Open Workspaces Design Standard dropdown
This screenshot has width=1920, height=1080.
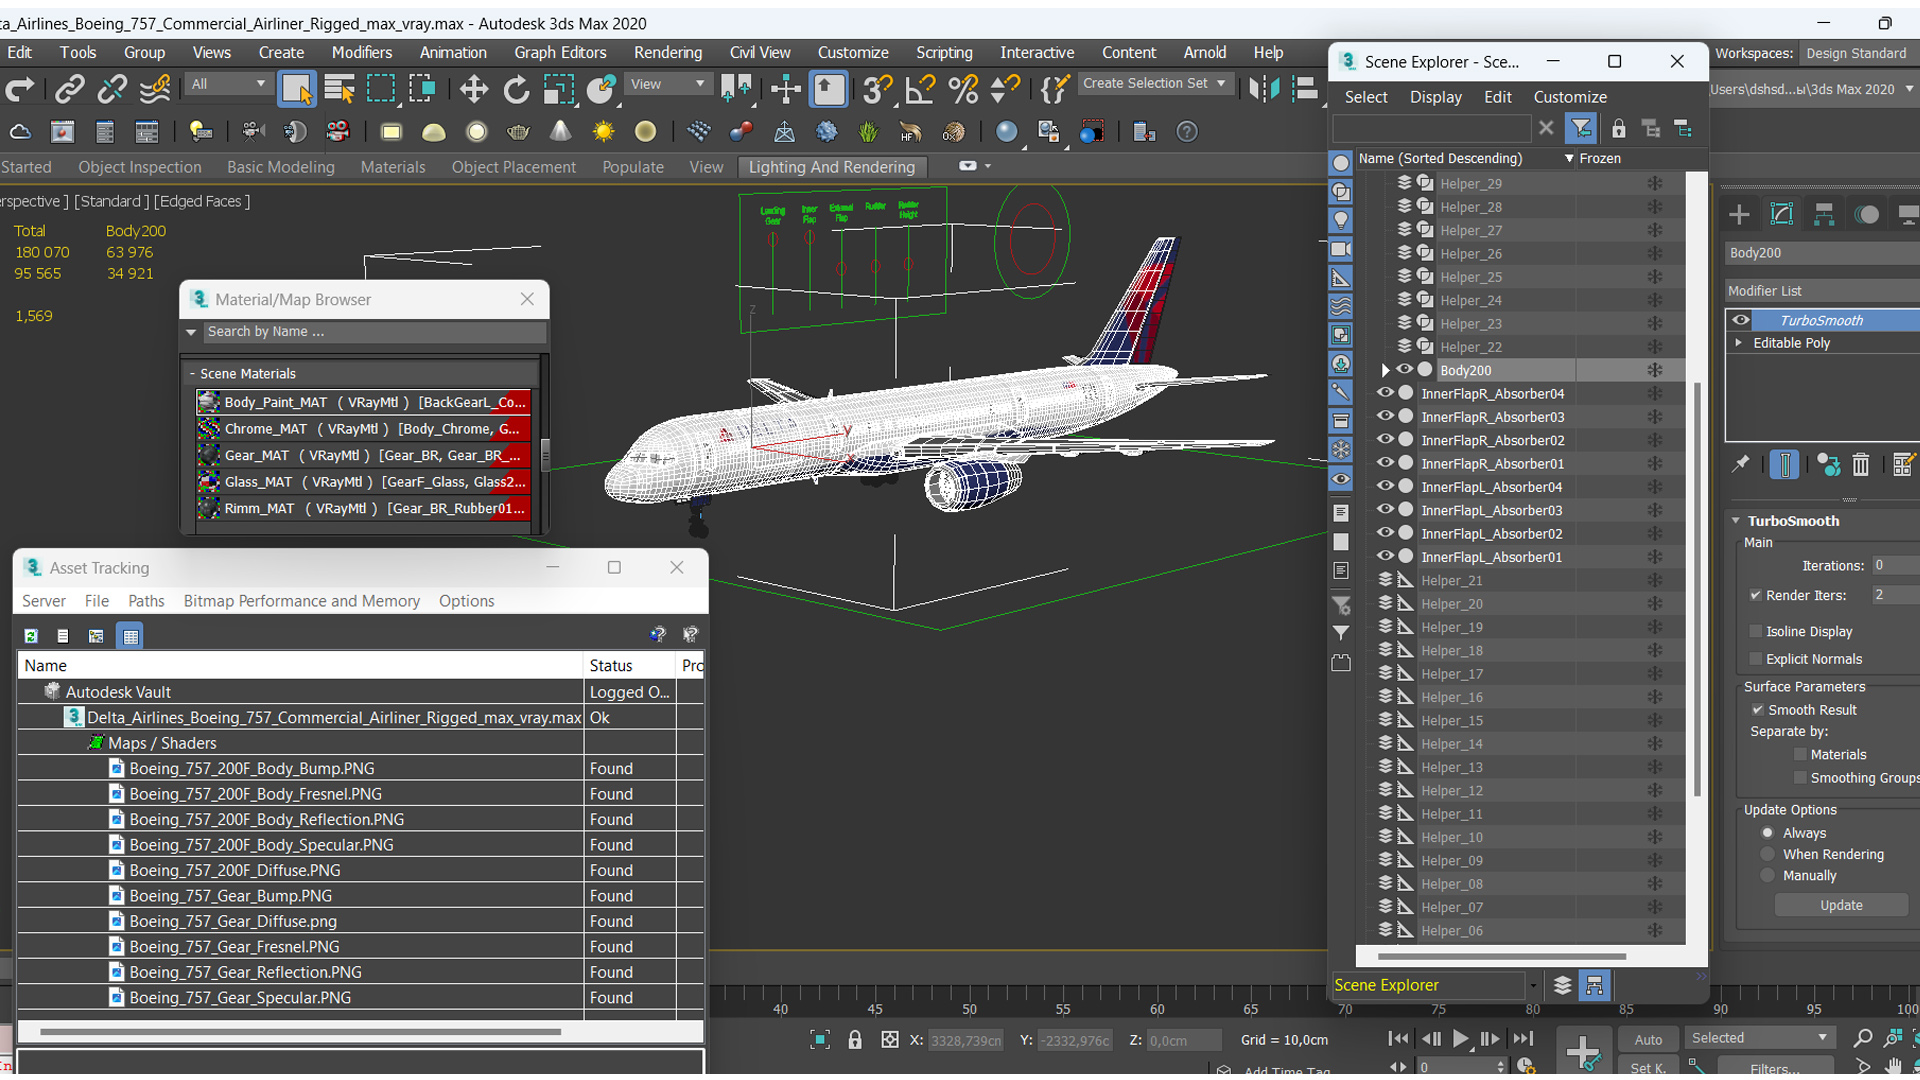[x=1859, y=53]
